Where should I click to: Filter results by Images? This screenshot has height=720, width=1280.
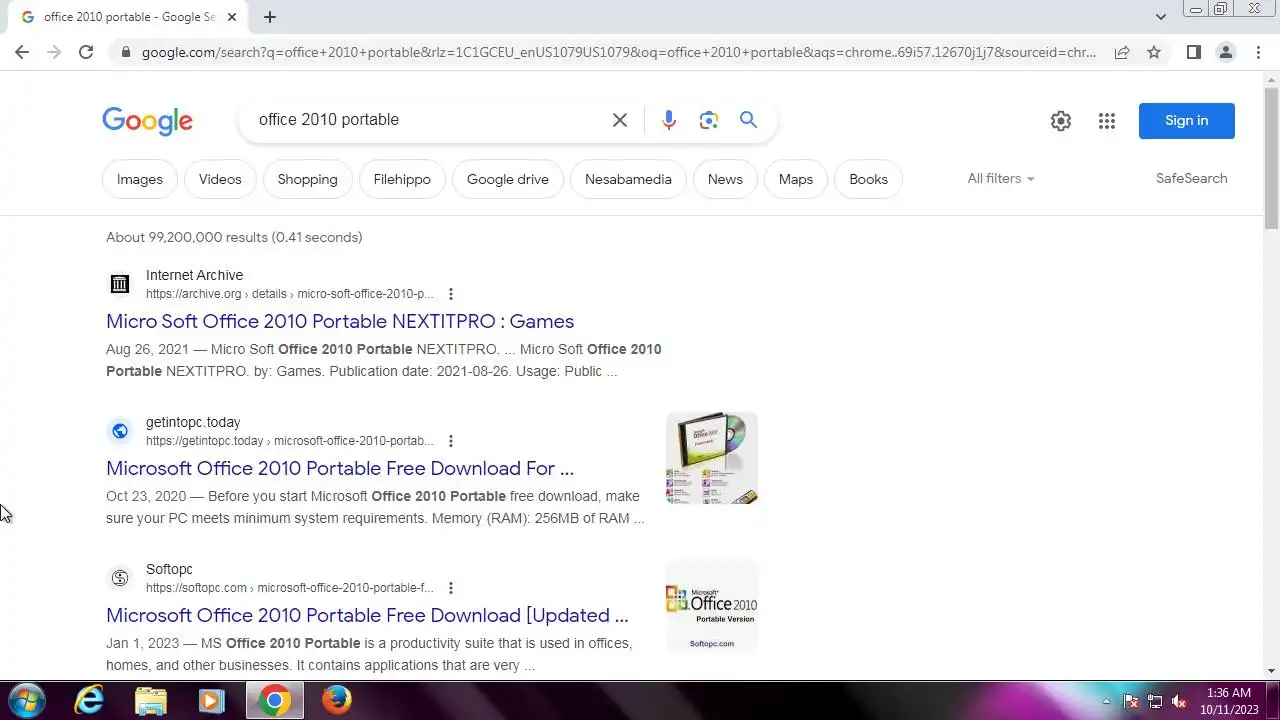coord(140,179)
